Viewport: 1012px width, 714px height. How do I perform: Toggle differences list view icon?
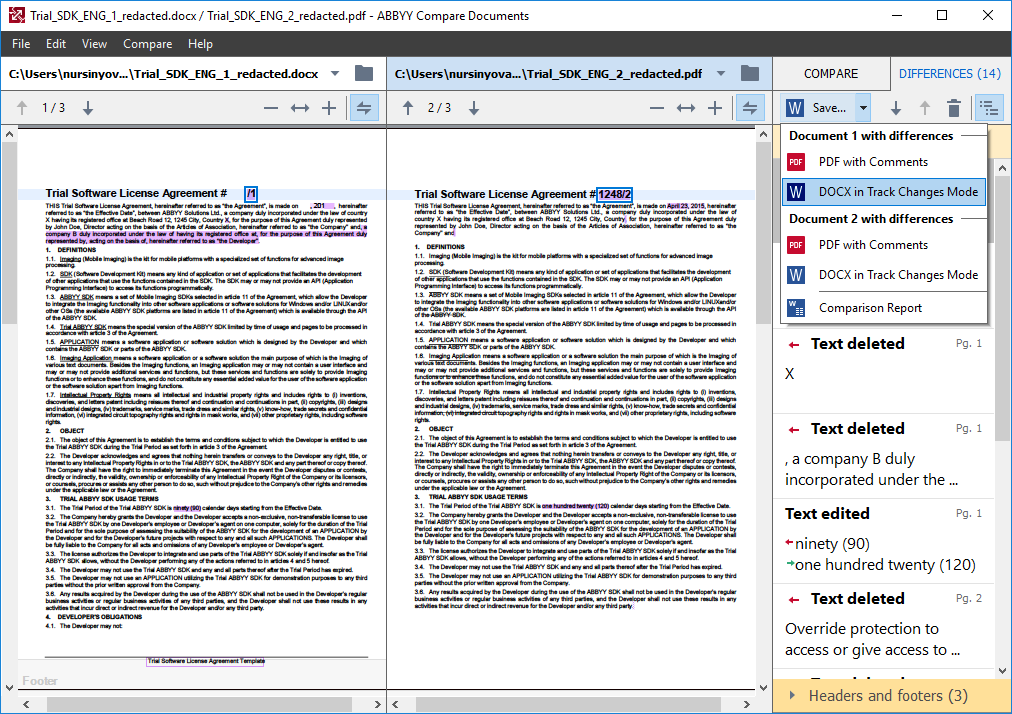pyautogui.click(x=989, y=108)
